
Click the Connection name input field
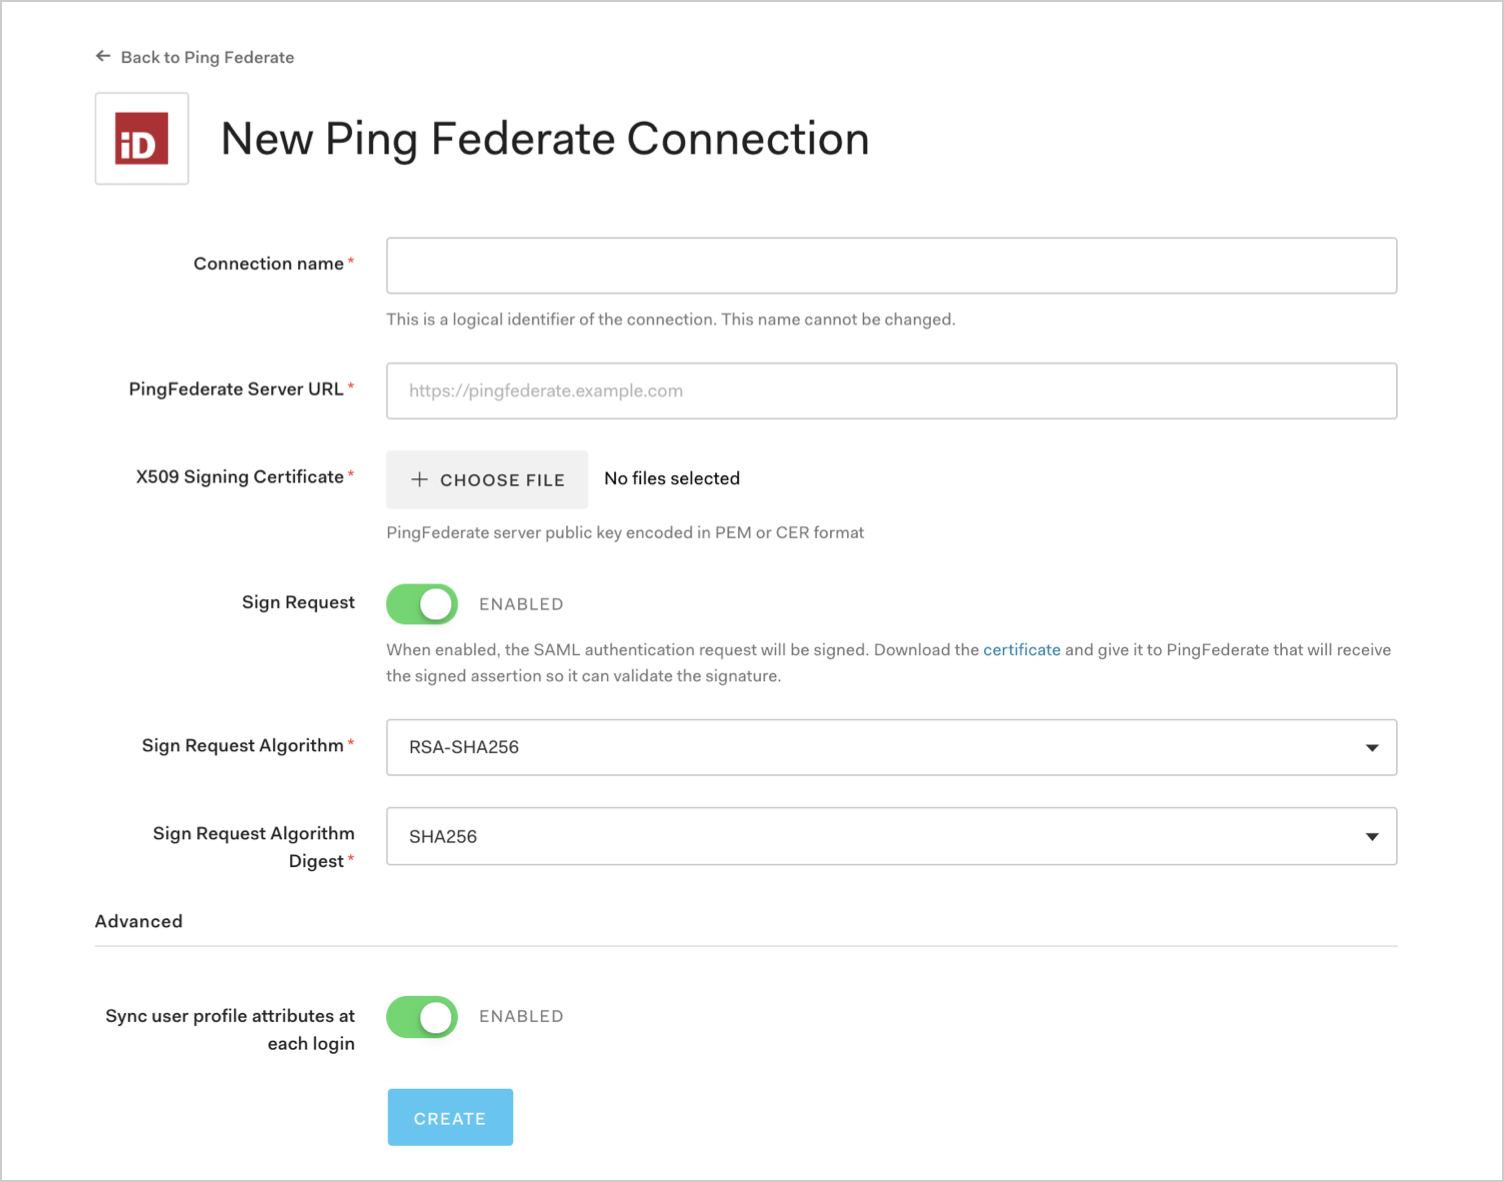pyautogui.click(x=891, y=265)
